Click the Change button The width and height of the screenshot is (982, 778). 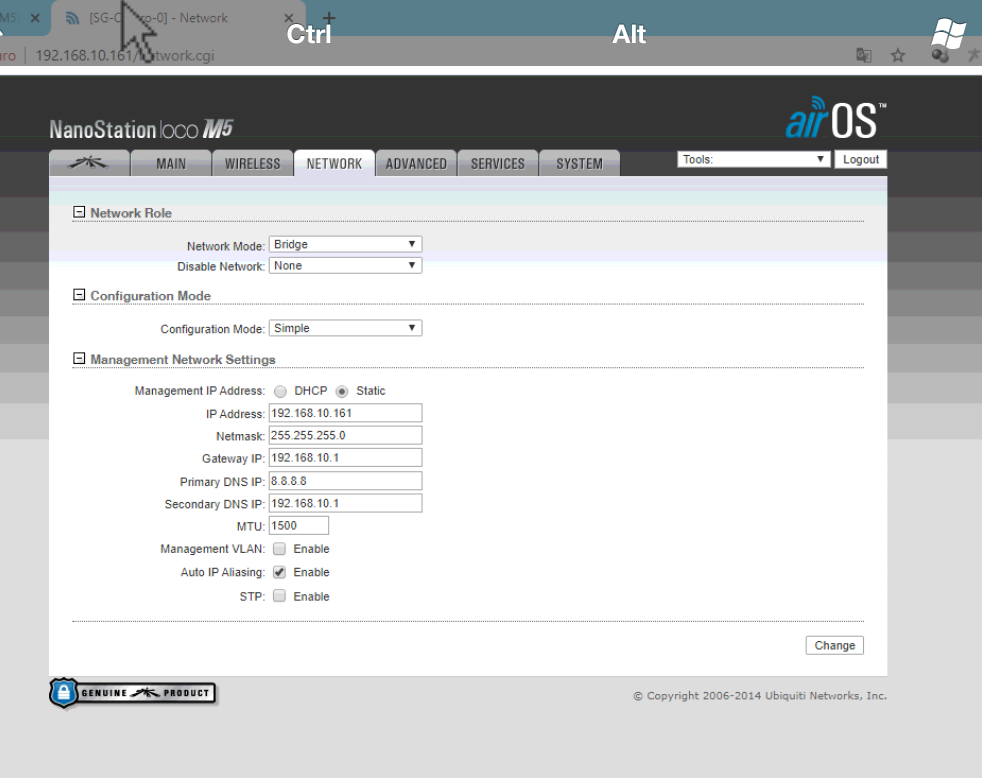pyautogui.click(x=834, y=645)
